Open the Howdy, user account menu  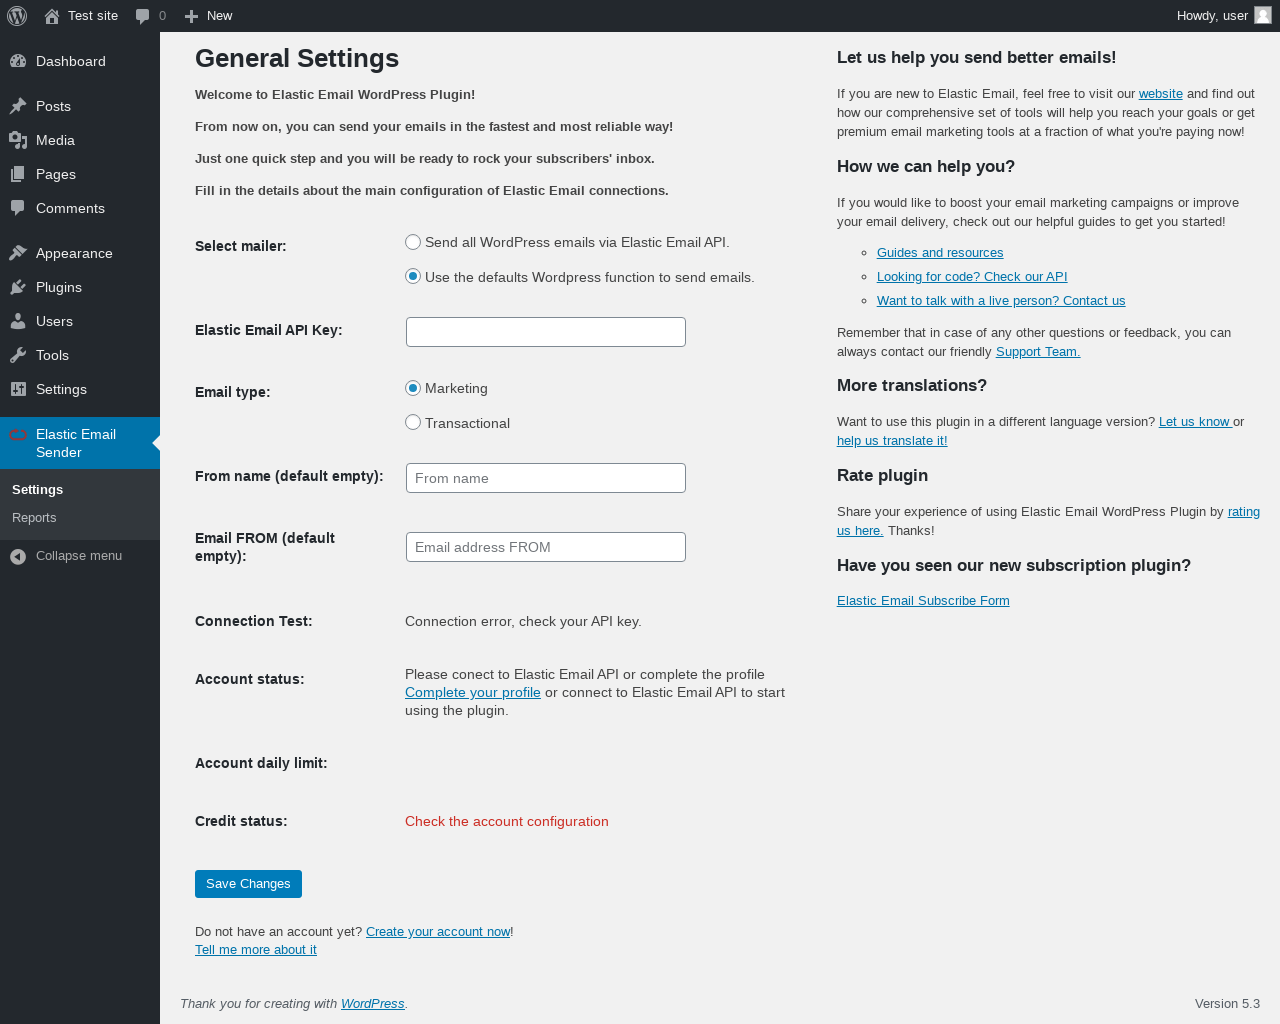pyautogui.click(x=1212, y=16)
